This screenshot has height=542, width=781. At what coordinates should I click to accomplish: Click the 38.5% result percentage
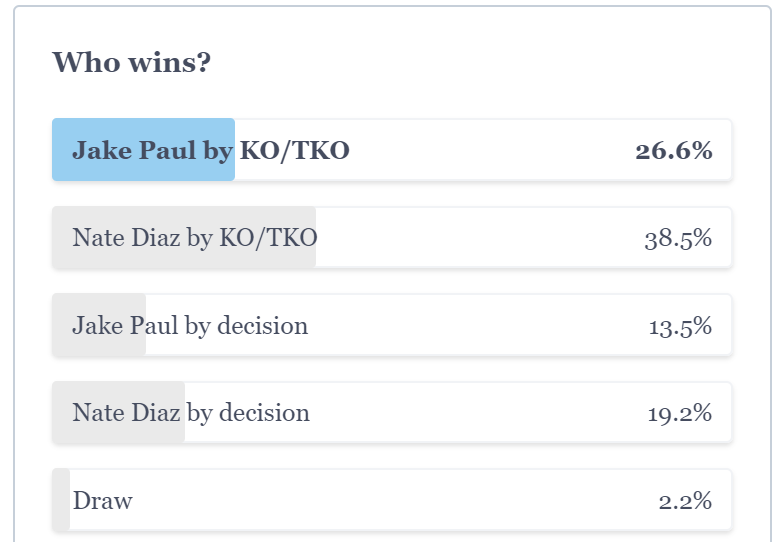click(678, 239)
